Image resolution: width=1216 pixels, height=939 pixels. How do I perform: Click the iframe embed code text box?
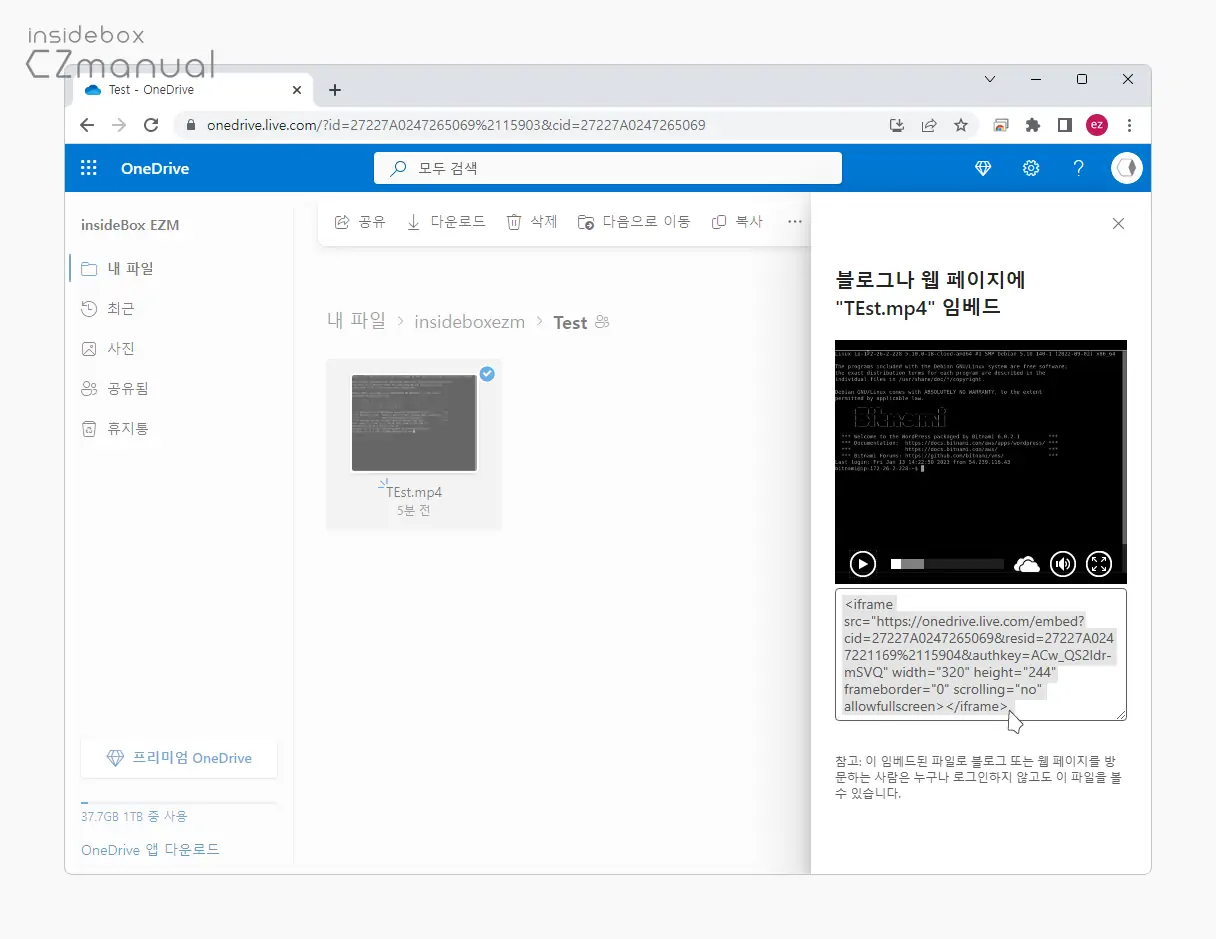(x=981, y=654)
